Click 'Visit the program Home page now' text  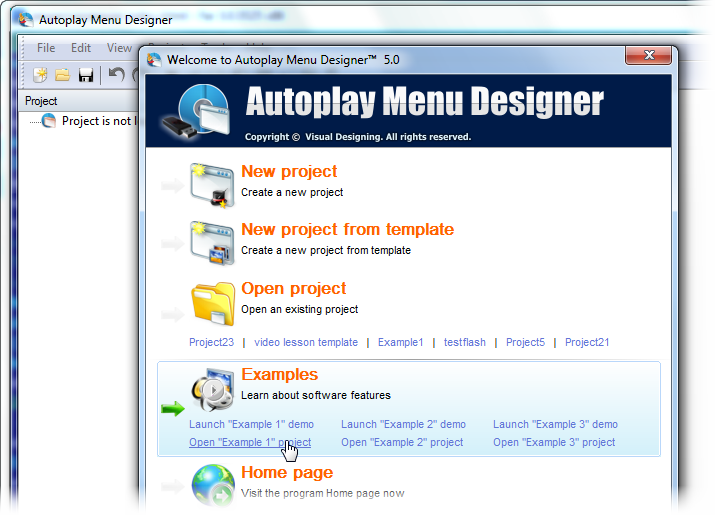pyautogui.click(x=322, y=493)
